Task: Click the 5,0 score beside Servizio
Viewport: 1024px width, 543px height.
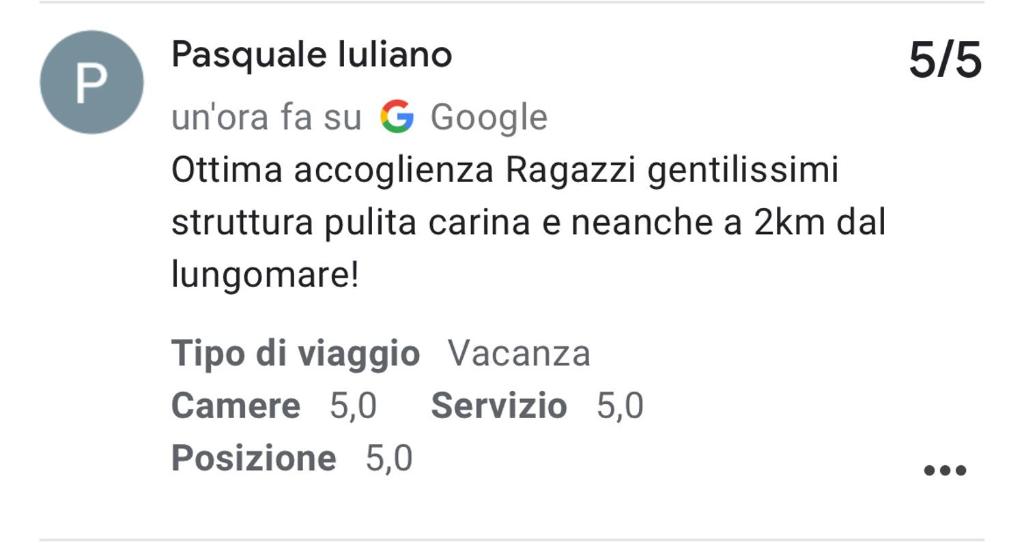Action: [620, 406]
